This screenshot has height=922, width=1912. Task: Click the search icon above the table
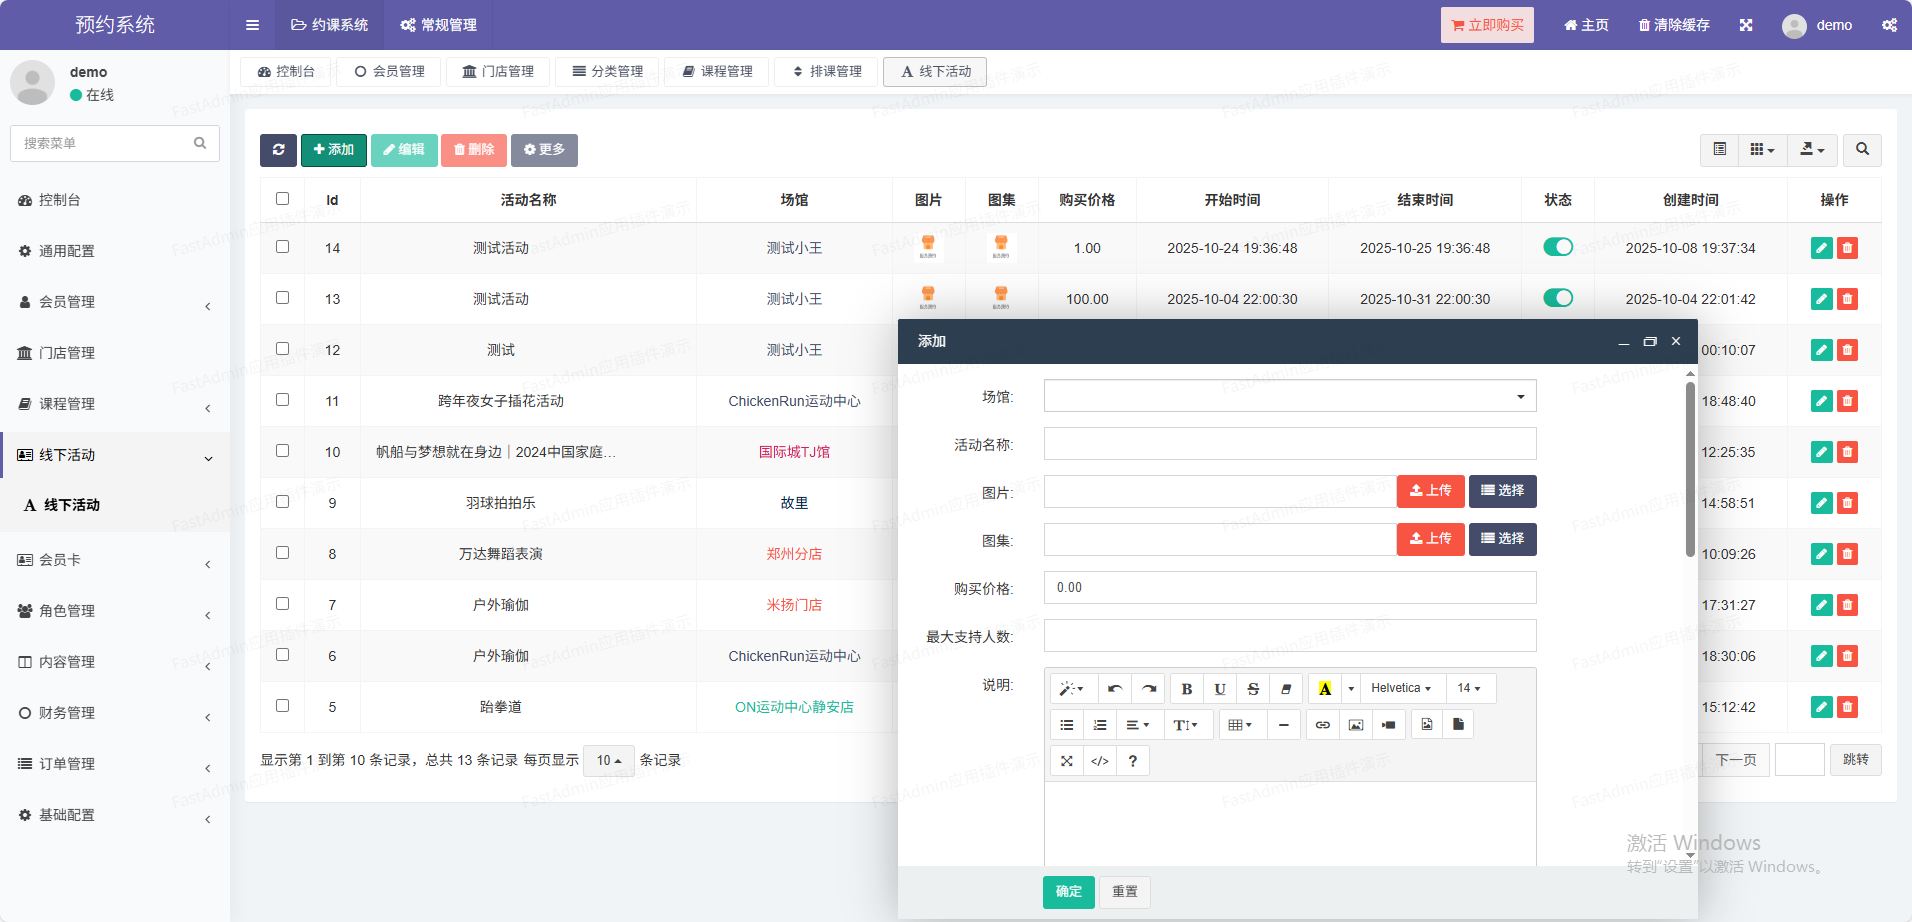point(1862,150)
